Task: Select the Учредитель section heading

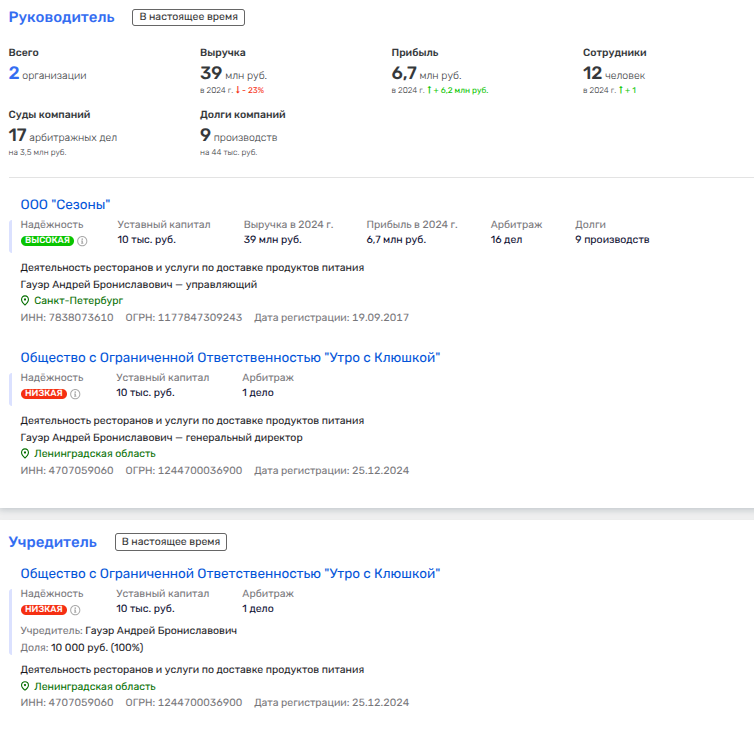Action: coord(53,542)
